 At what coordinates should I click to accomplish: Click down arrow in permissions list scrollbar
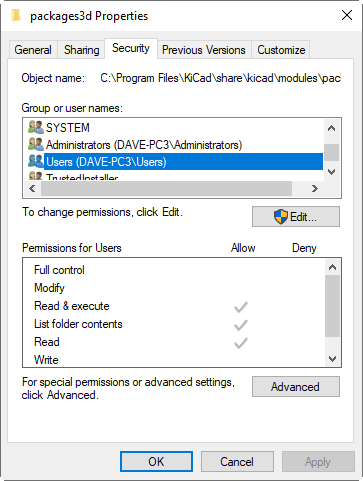[332, 359]
